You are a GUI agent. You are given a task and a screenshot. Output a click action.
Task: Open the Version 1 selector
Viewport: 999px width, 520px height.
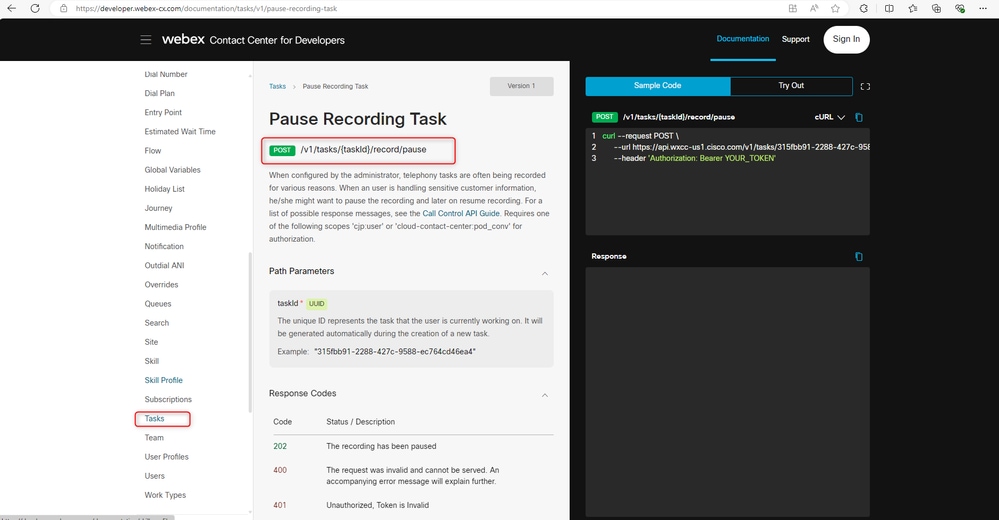click(x=521, y=86)
